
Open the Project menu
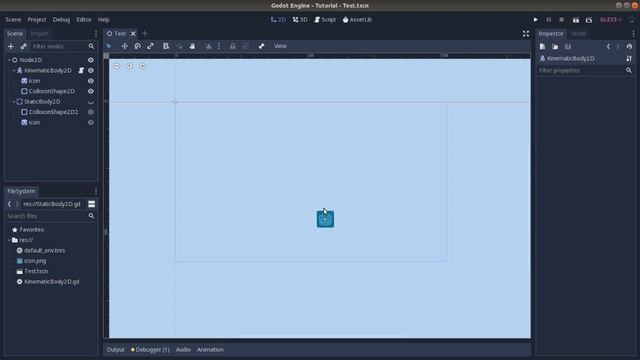pyautogui.click(x=37, y=20)
